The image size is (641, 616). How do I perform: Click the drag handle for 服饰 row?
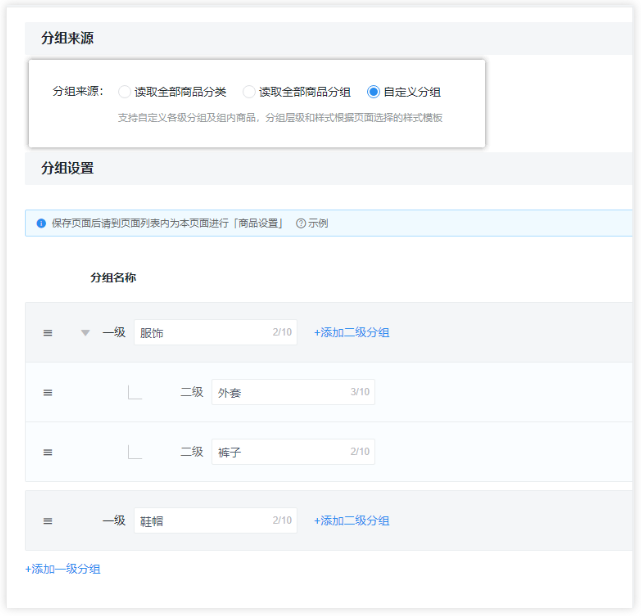(47, 333)
